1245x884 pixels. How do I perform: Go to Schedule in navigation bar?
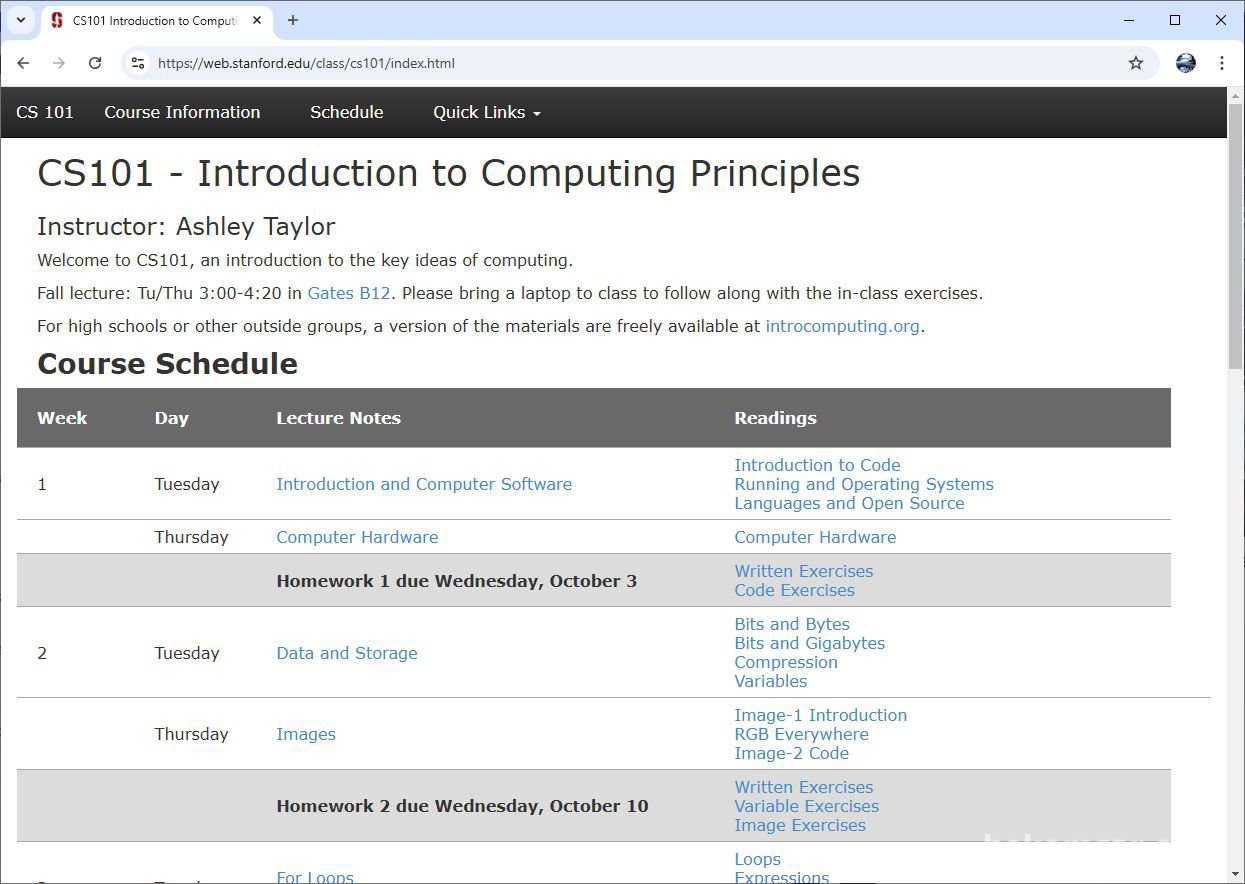coord(346,112)
